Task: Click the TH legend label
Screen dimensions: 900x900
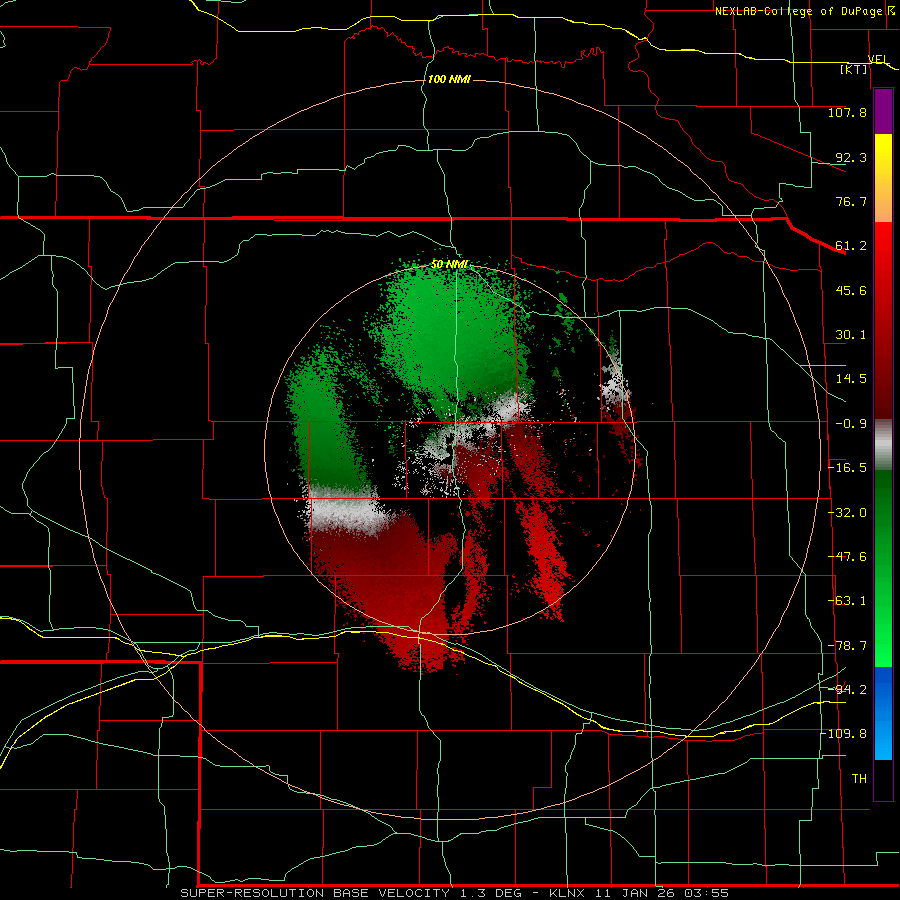Action: (x=859, y=779)
